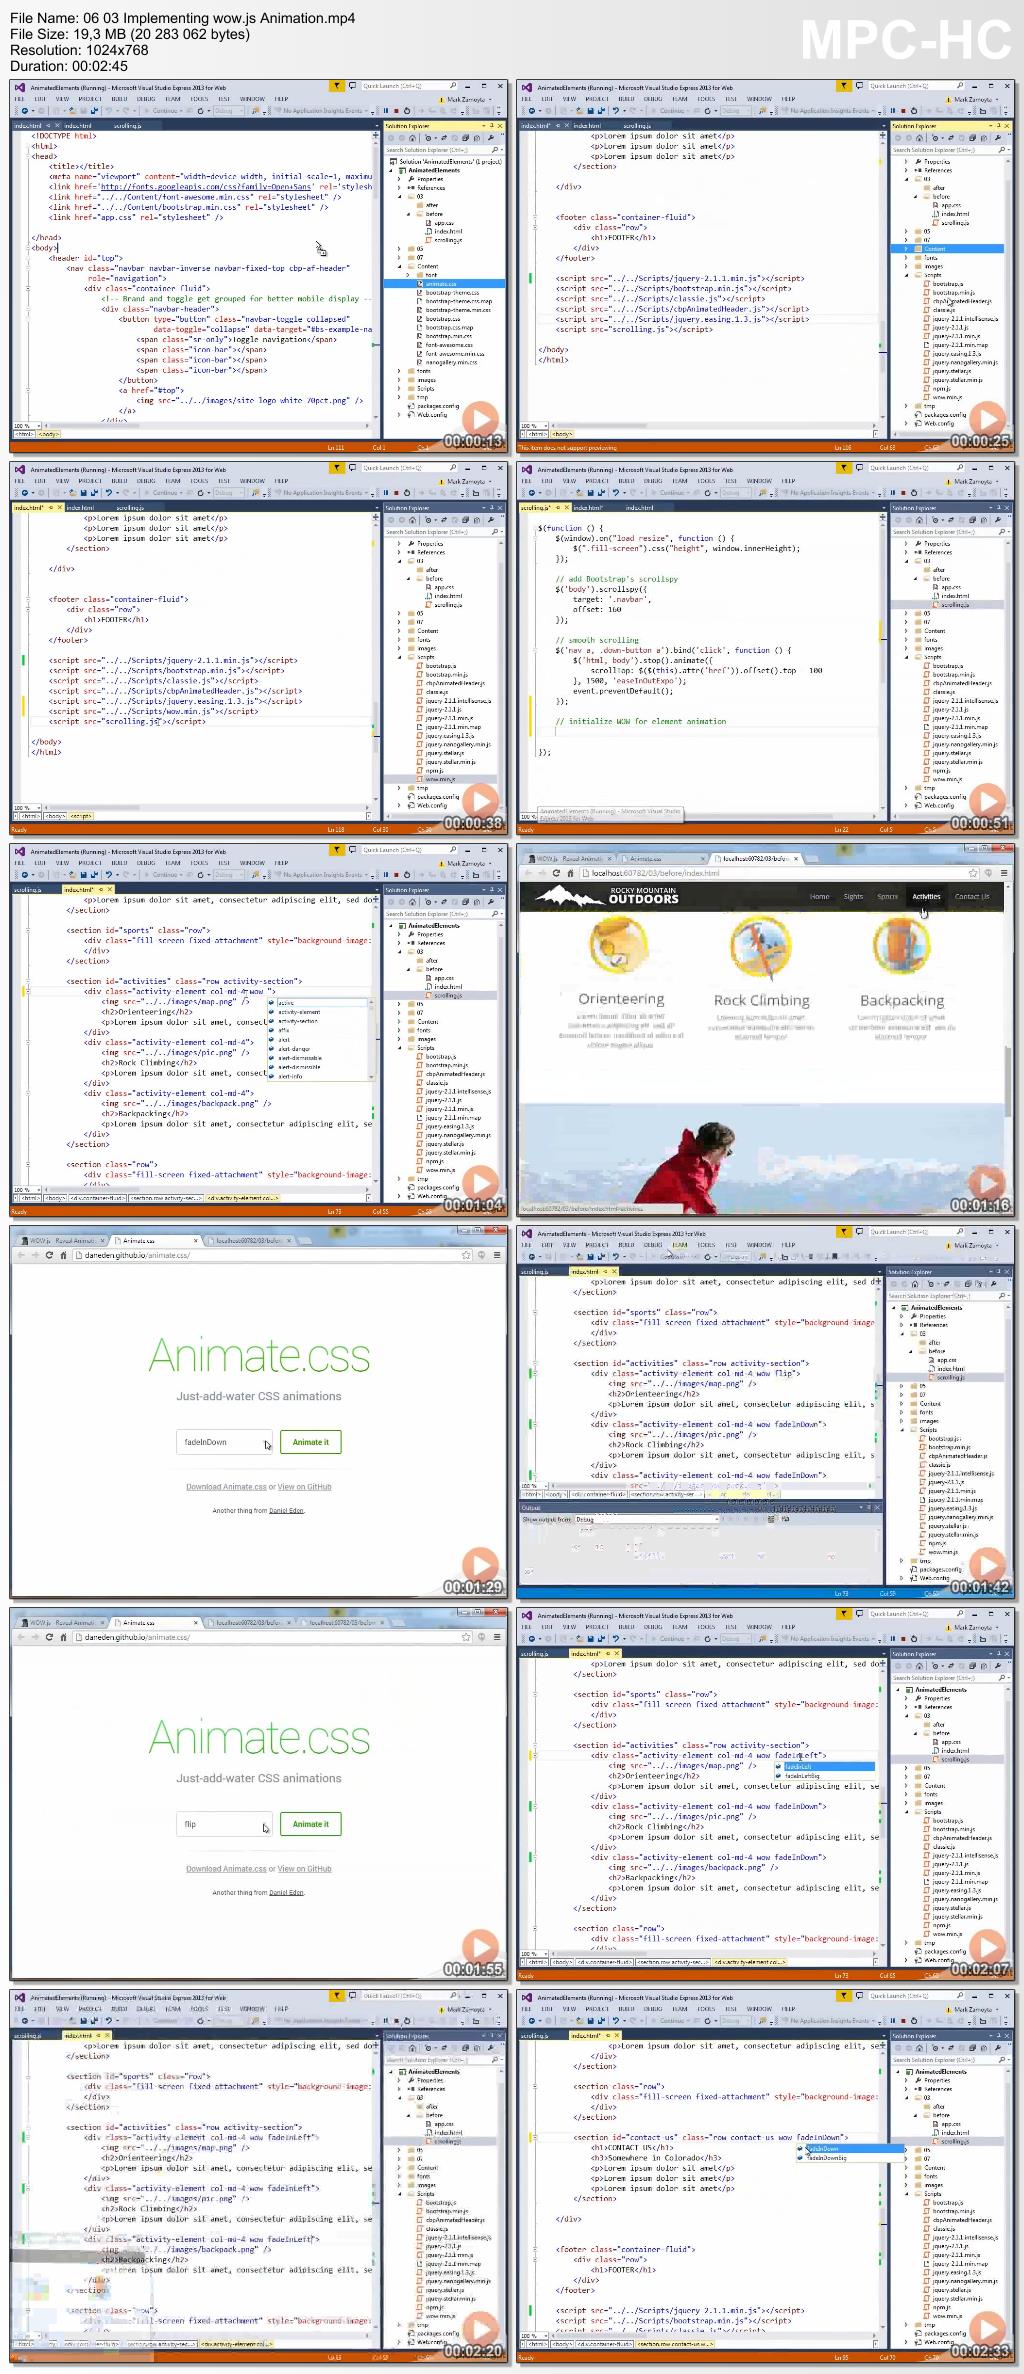The image size is (1024, 2374).
Task: Click the play icon on the 00:01:04 thumbnail
Action: tap(481, 1183)
